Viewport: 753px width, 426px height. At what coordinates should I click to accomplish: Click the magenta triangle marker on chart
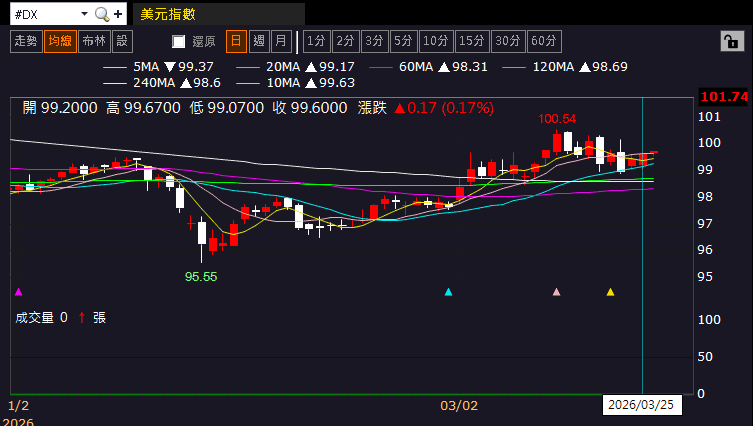tap(18, 292)
